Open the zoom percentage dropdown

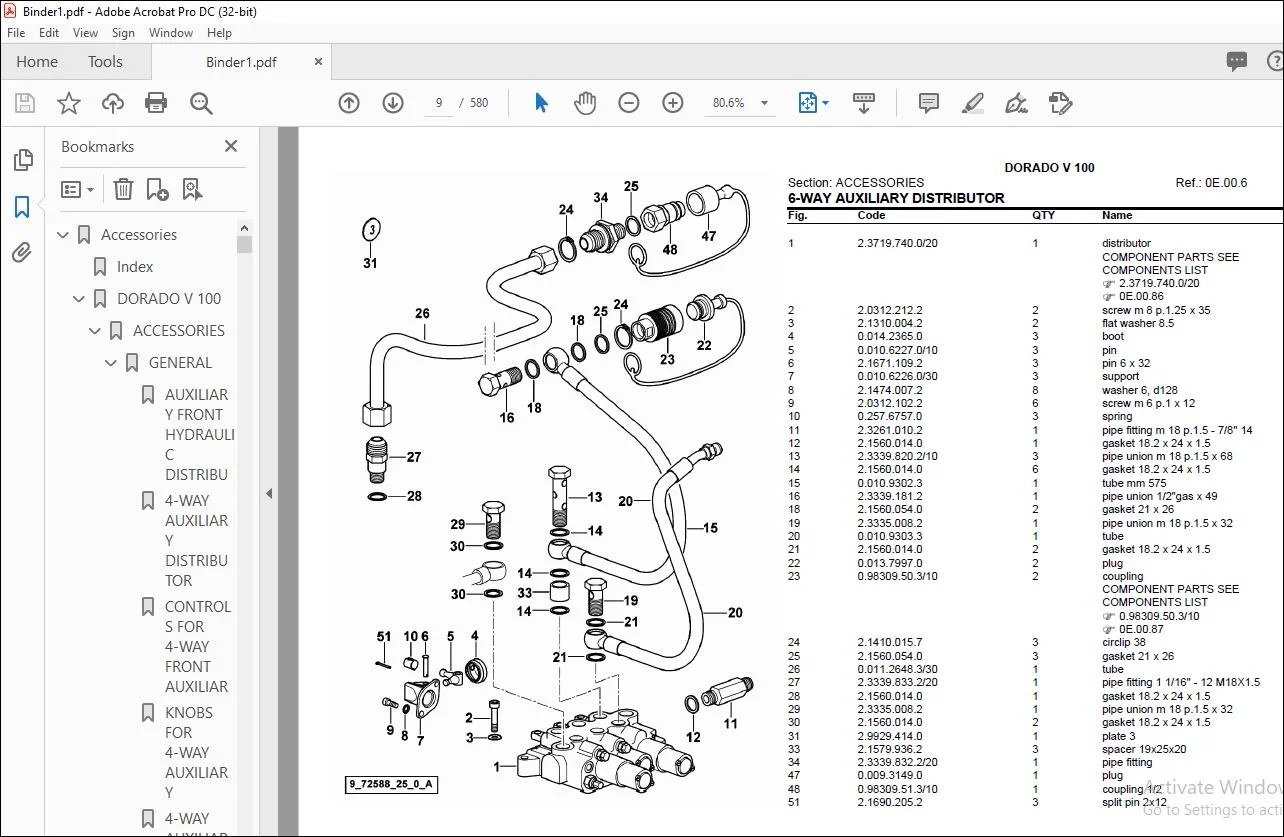(x=764, y=103)
